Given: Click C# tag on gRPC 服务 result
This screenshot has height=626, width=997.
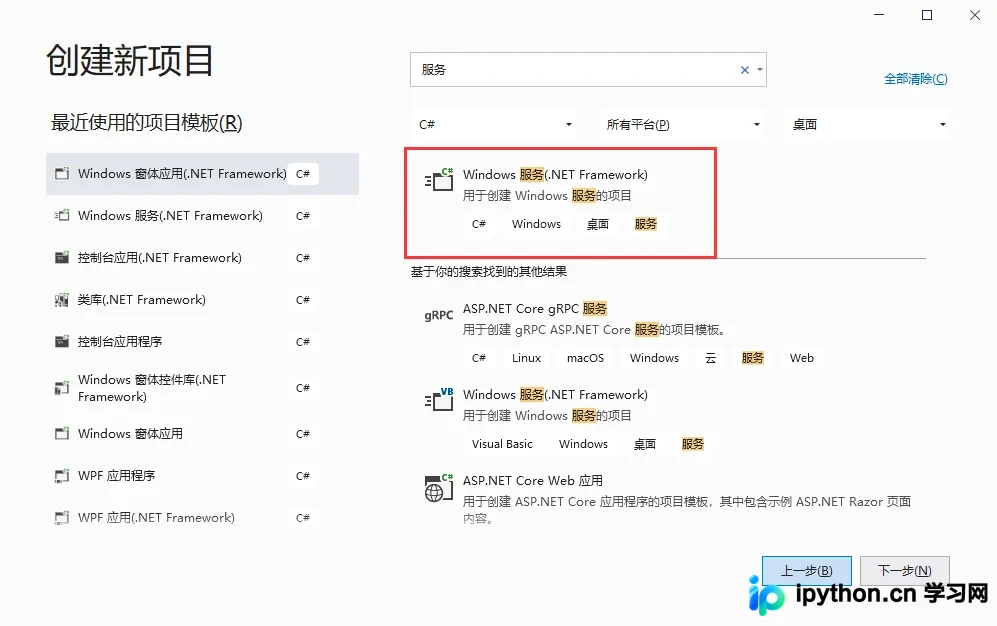Looking at the screenshot, I should [x=479, y=358].
